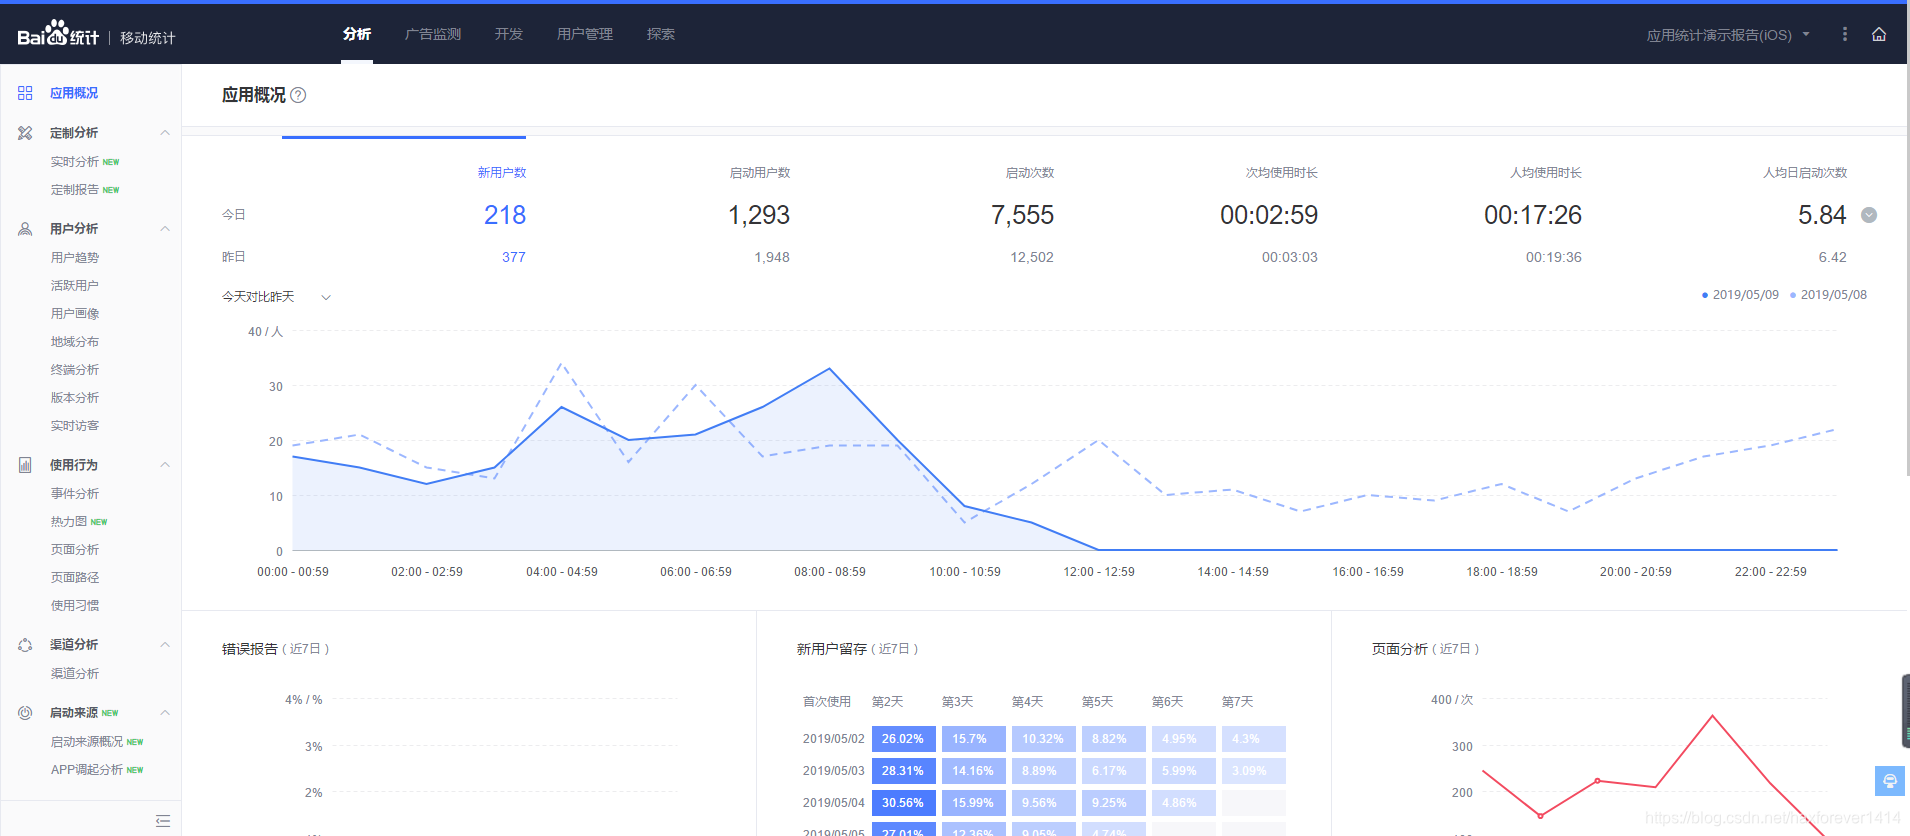This screenshot has height=836, width=1910.
Task: Click the 错误报告 panel title
Action: [250, 649]
